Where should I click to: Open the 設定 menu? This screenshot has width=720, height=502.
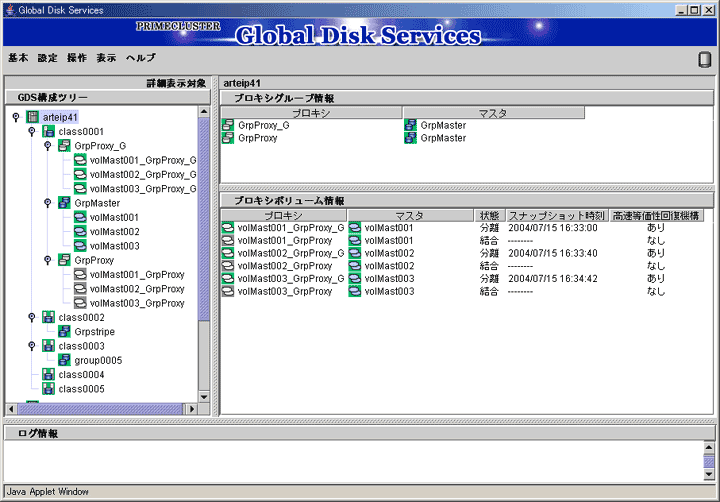[47, 58]
